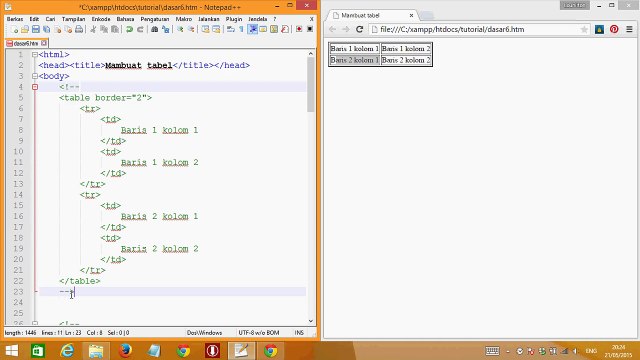The height and width of the screenshot is (360, 640).
Task: Close the dasar6.htm tab via its X
Action: click(x=44, y=43)
